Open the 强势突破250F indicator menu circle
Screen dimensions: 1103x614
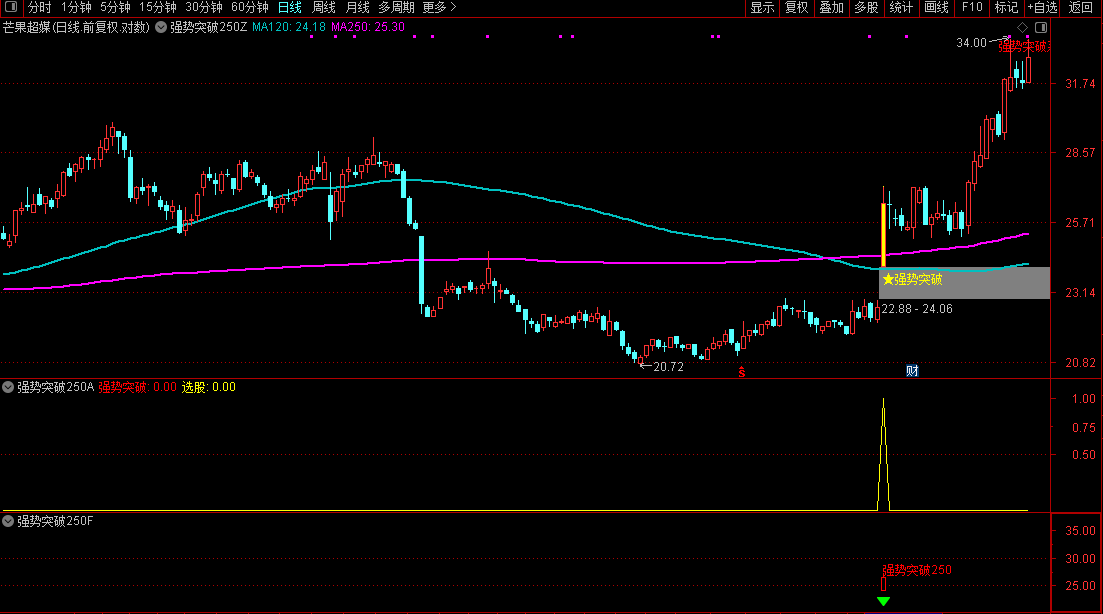tap(8, 521)
